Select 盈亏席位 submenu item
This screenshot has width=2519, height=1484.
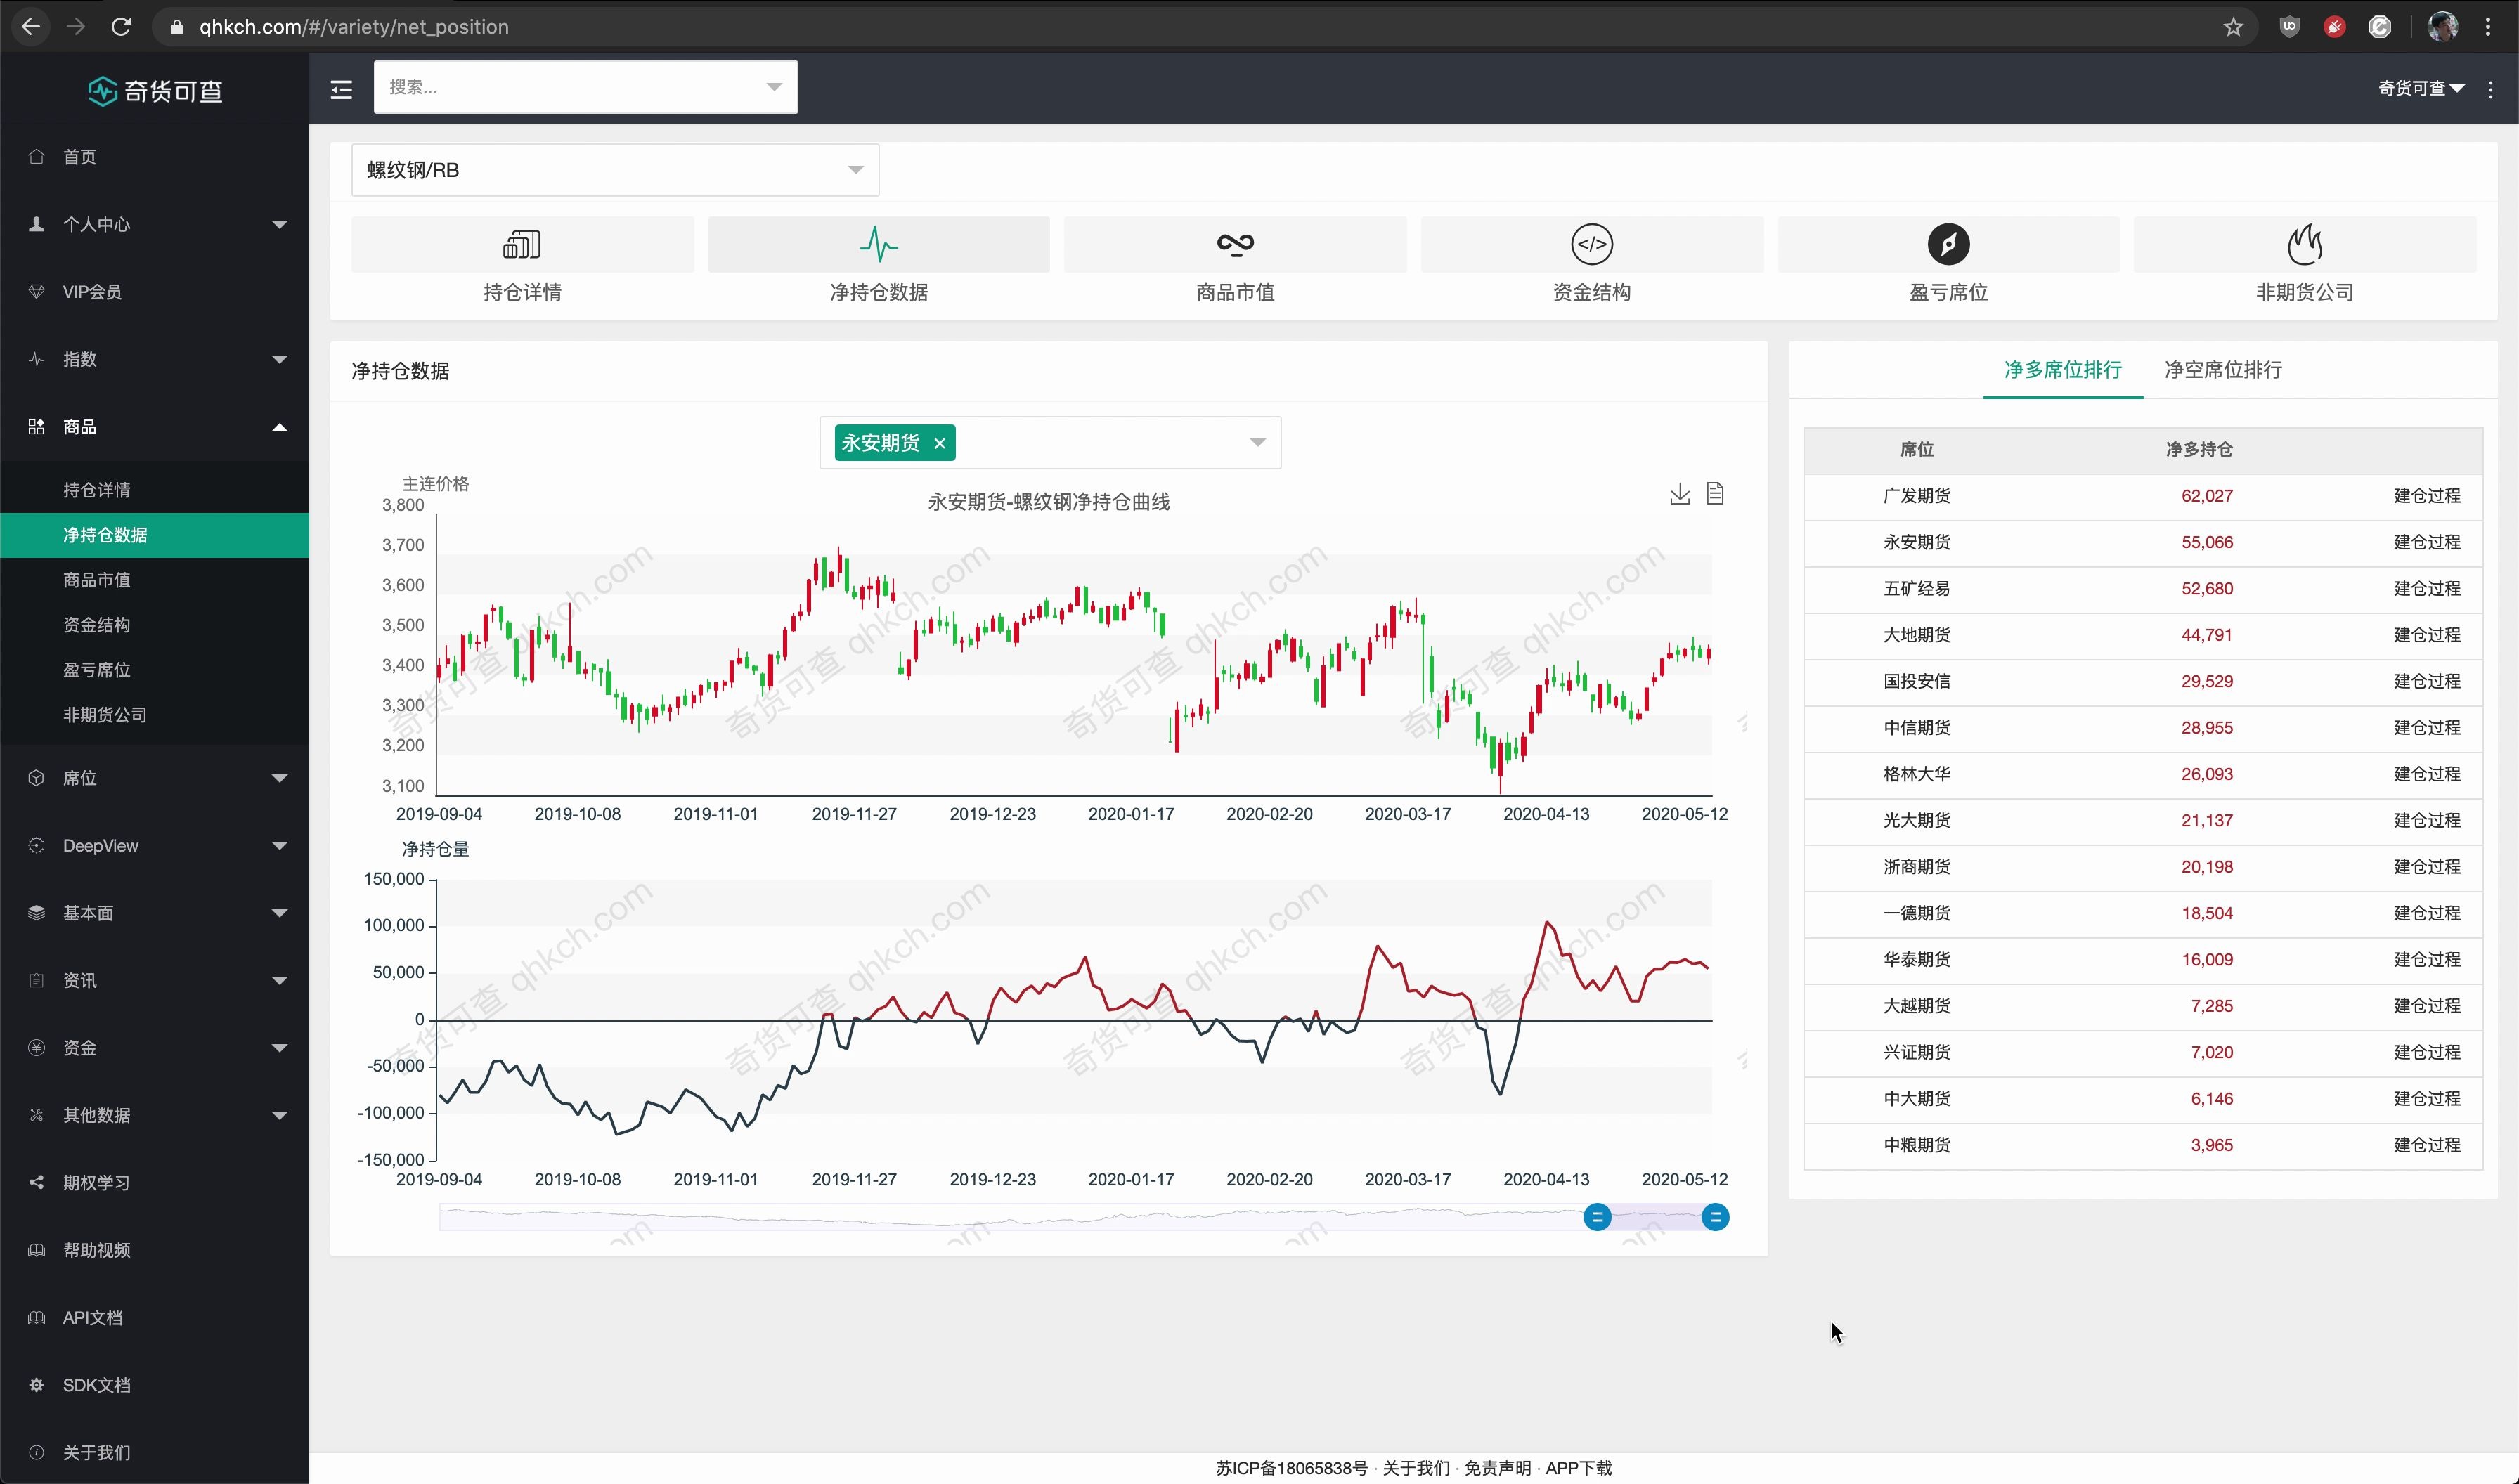pyautogui.click(x=155, y=670)
